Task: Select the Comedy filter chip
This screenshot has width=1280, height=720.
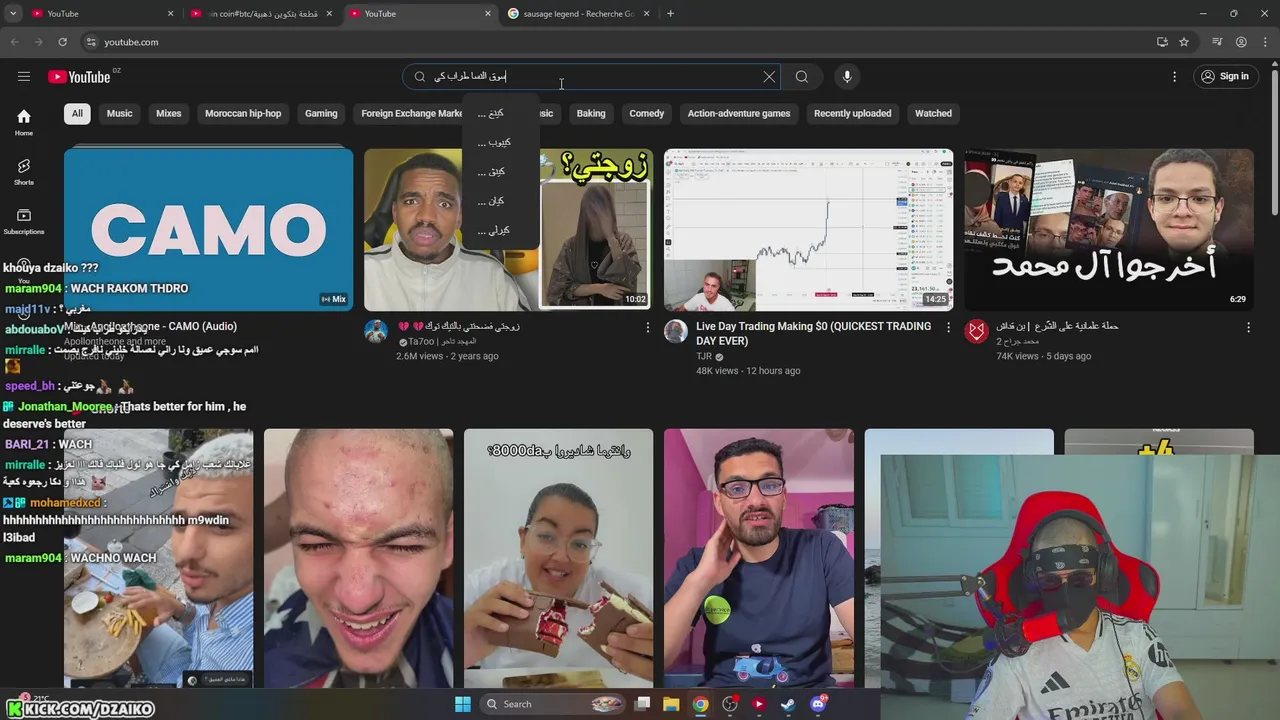Action: point(647,113)
